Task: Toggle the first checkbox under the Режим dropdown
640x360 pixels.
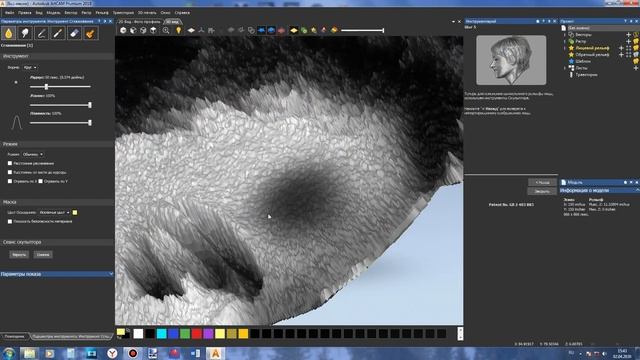Action: (x=10, y=163)
